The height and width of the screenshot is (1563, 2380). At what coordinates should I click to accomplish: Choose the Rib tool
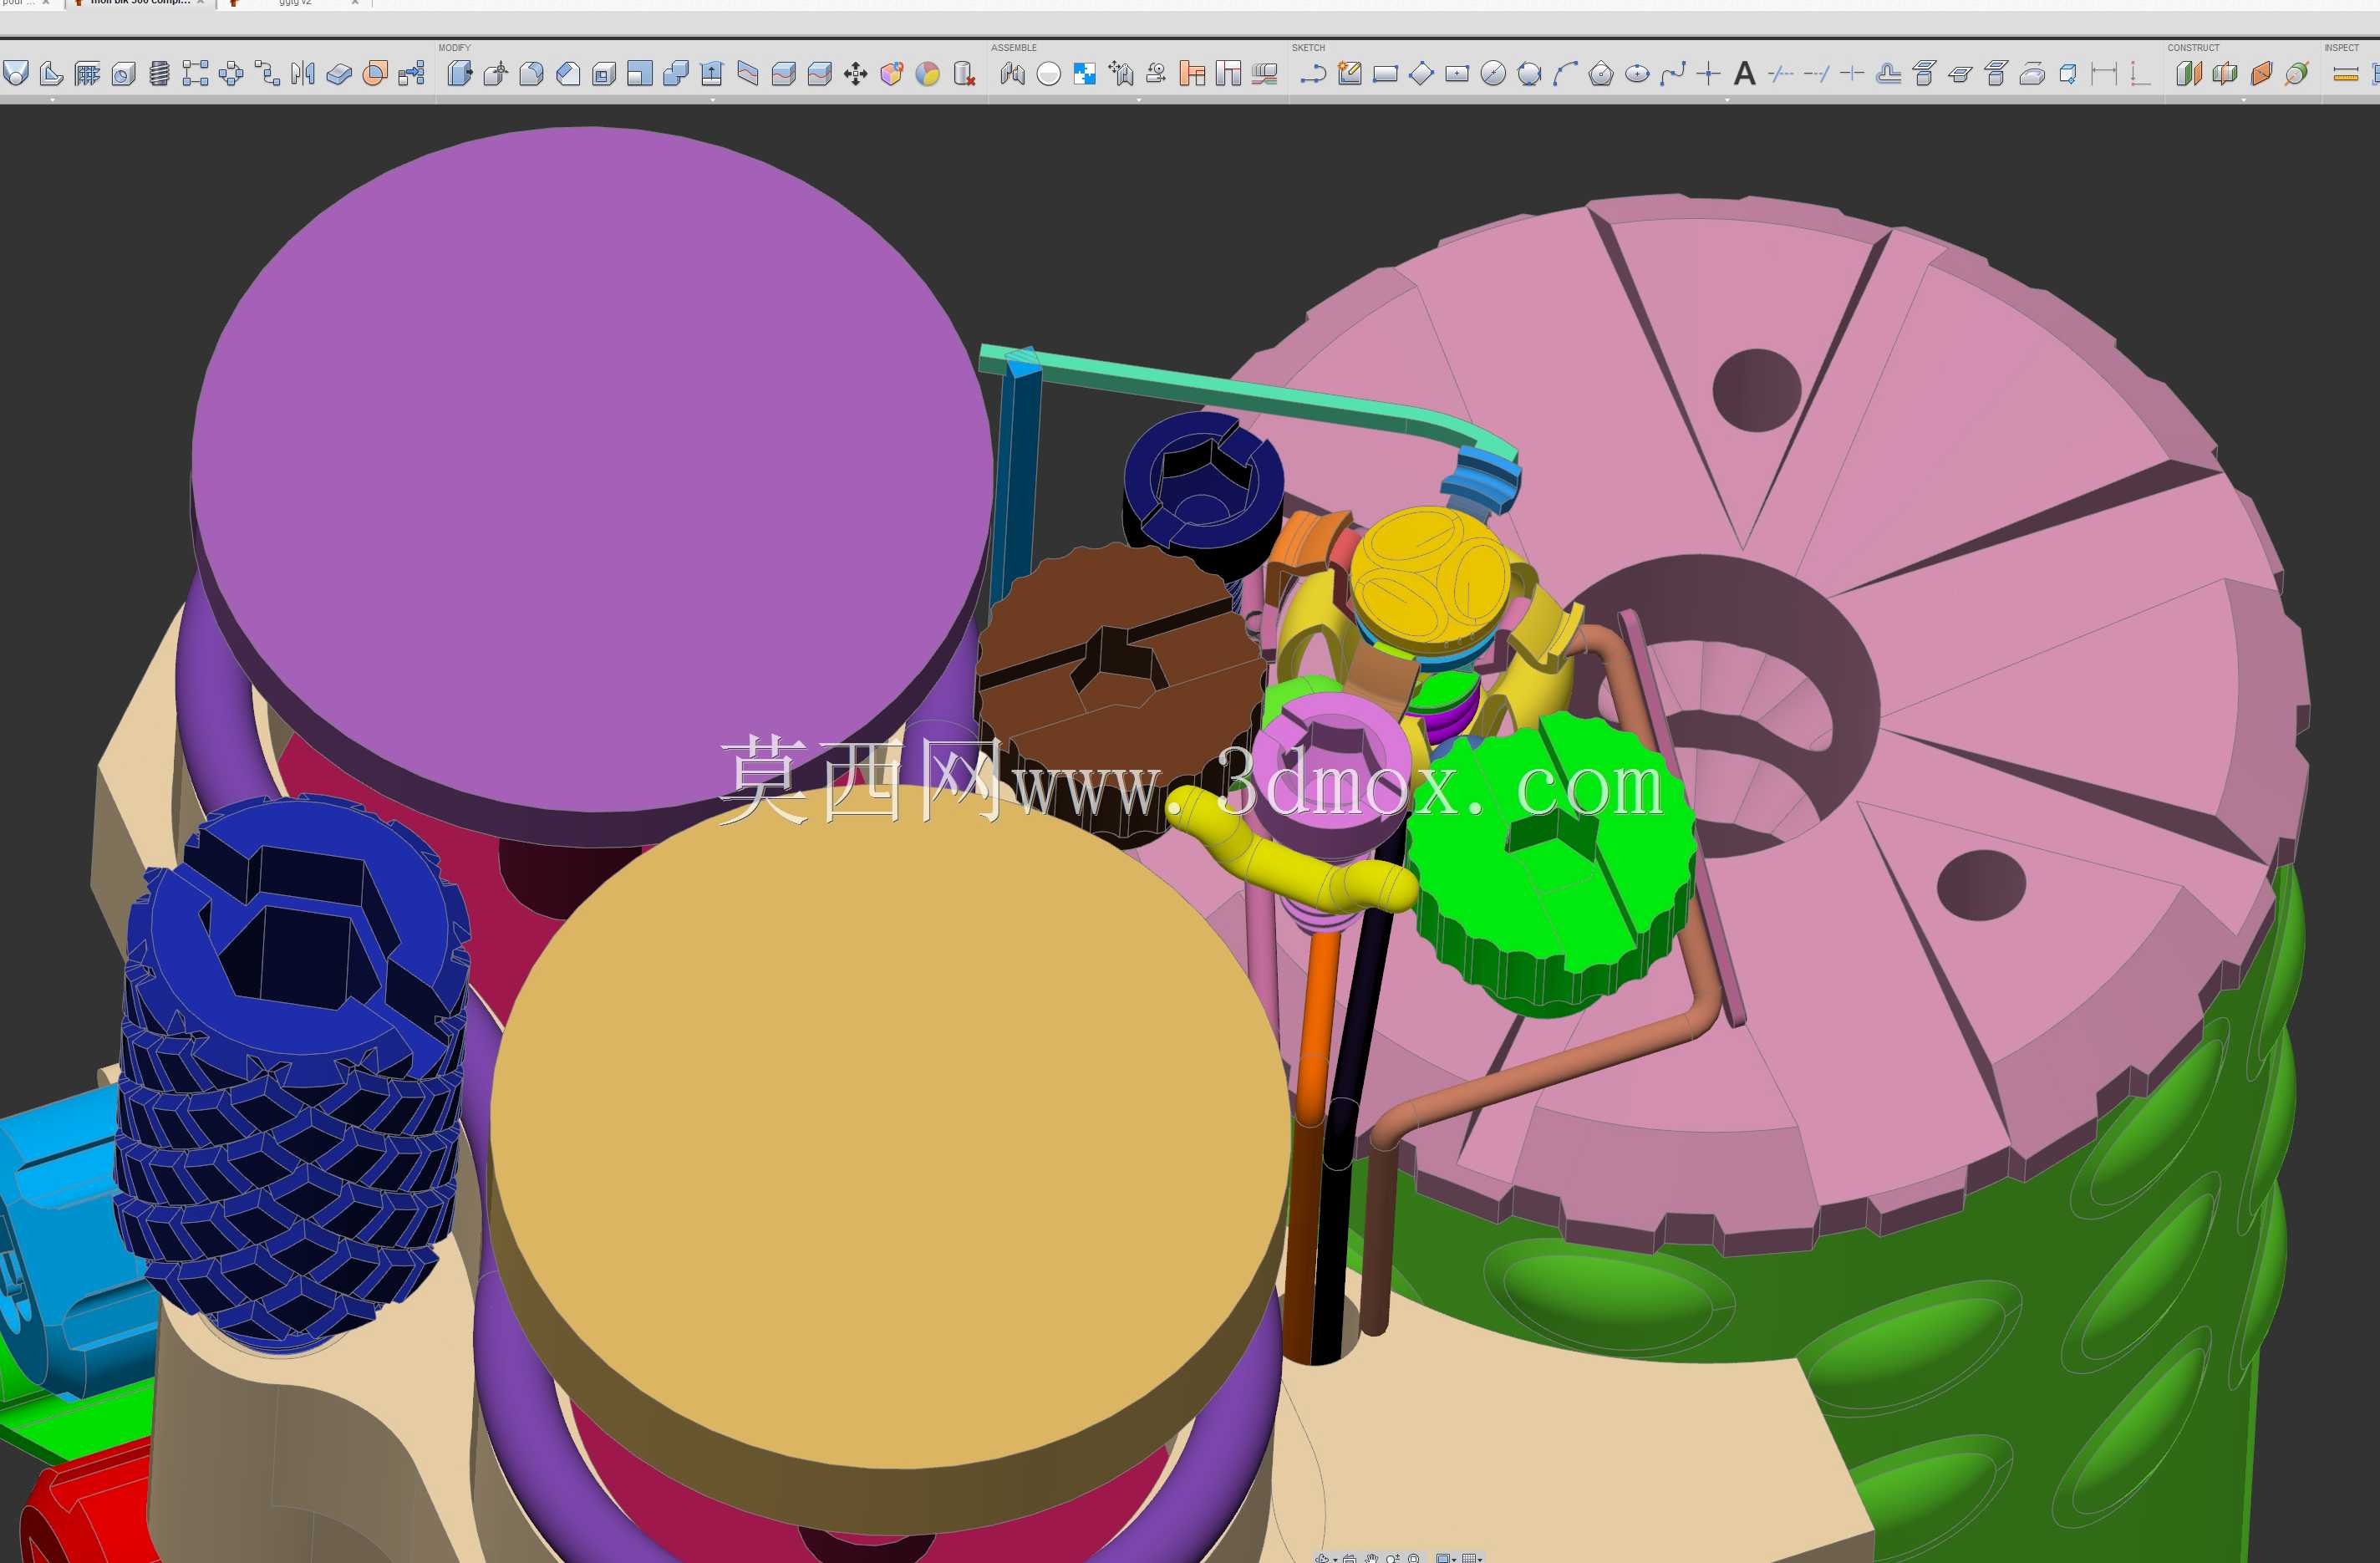click(x=52, y=73)
